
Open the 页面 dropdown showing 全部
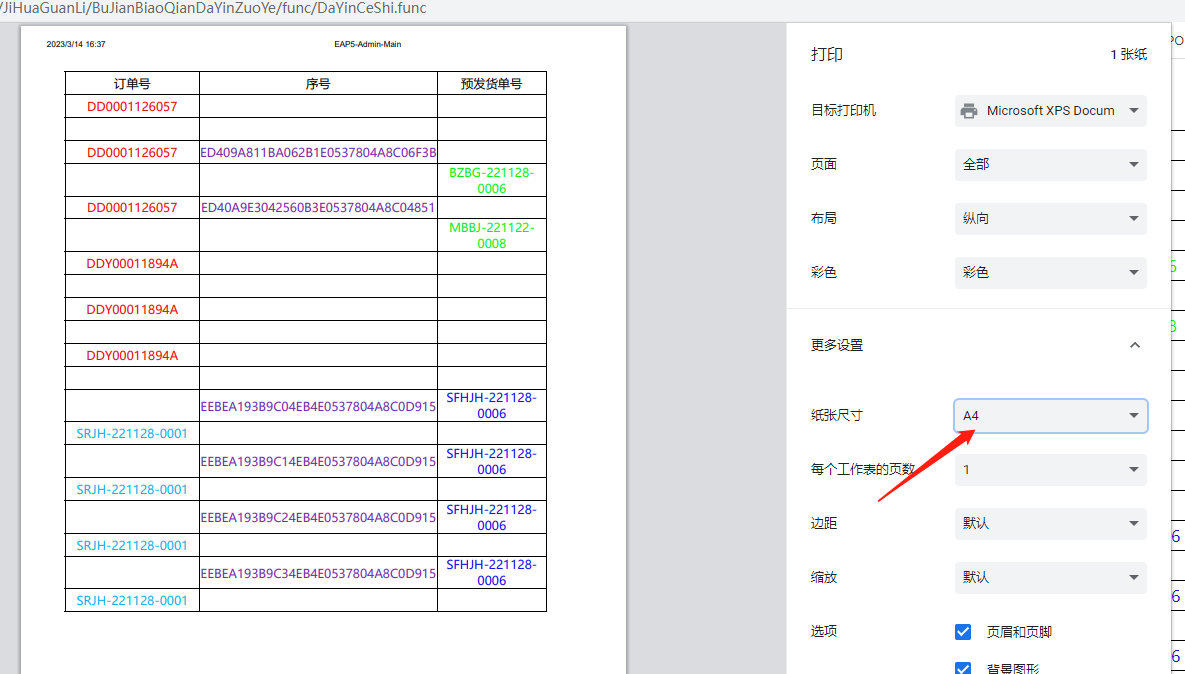click(1050, 164)
